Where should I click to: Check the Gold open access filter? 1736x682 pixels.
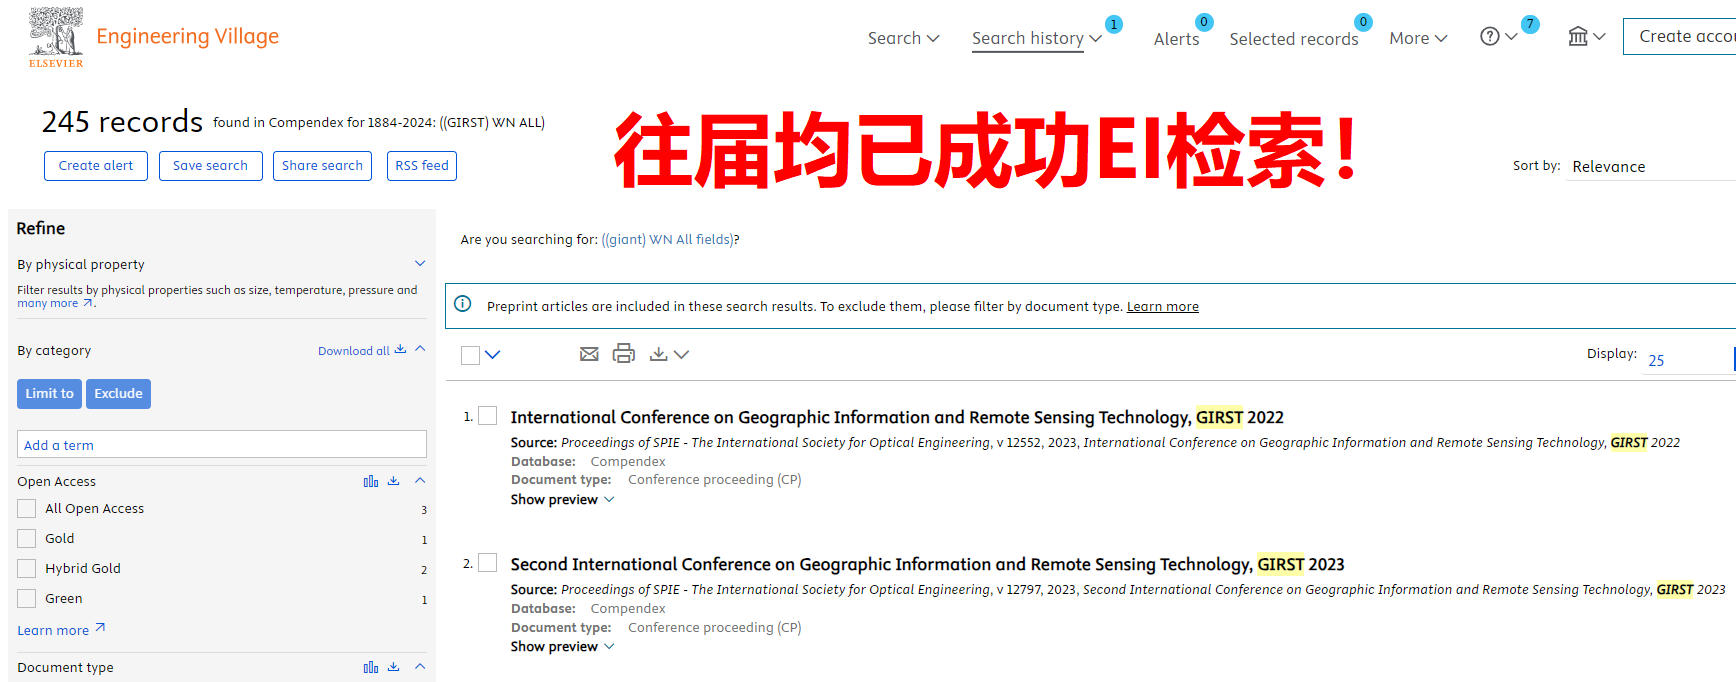click(27, 538)
